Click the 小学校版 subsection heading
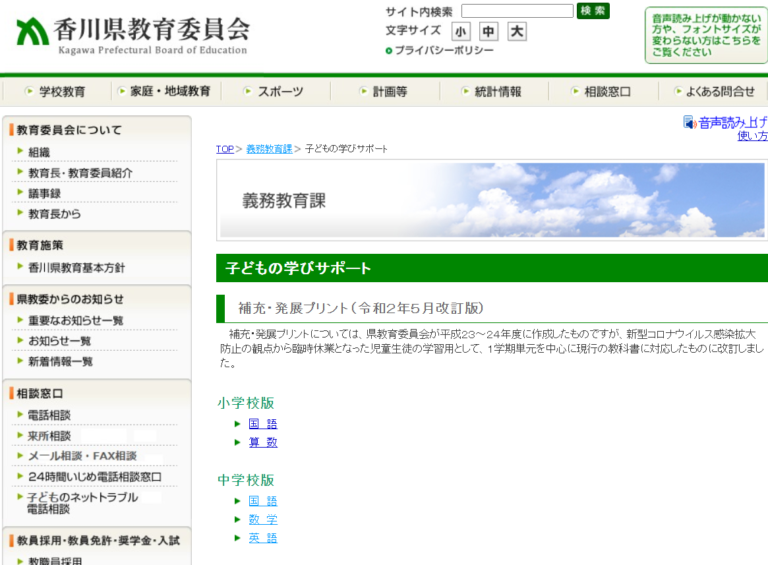Image resolution: width=768 pixels, height=565 pixels. (246, 403)
